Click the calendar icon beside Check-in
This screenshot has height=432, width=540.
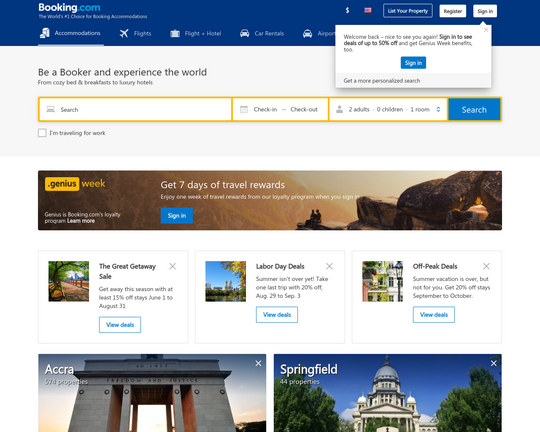(244, 110)
